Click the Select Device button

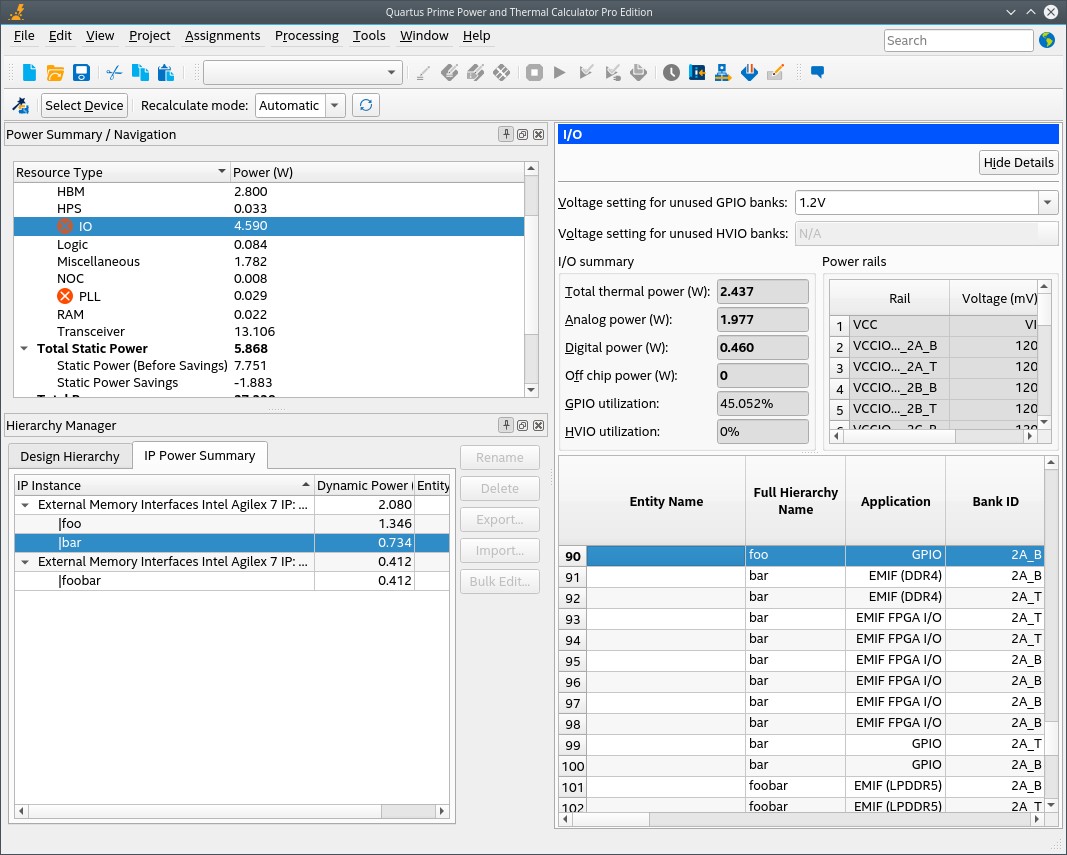tap(84, 105)
